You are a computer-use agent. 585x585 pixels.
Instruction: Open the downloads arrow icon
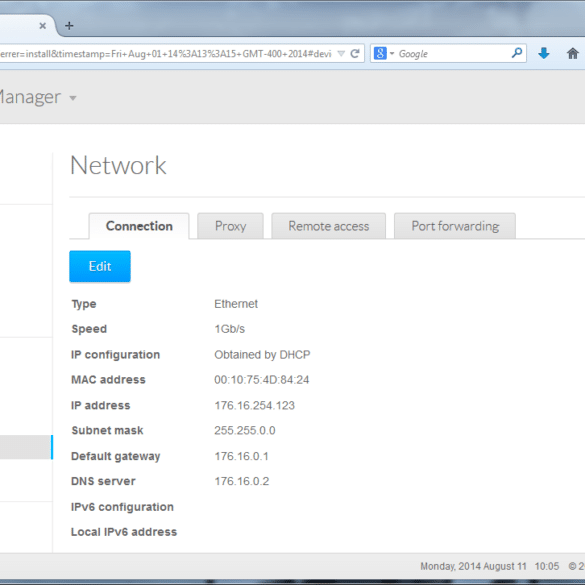pos(544,53)
